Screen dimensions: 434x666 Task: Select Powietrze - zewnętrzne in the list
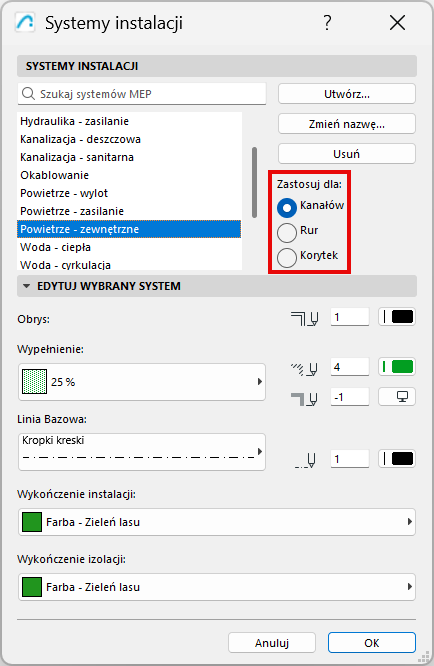pyautogui.click(x=129, y=229)
